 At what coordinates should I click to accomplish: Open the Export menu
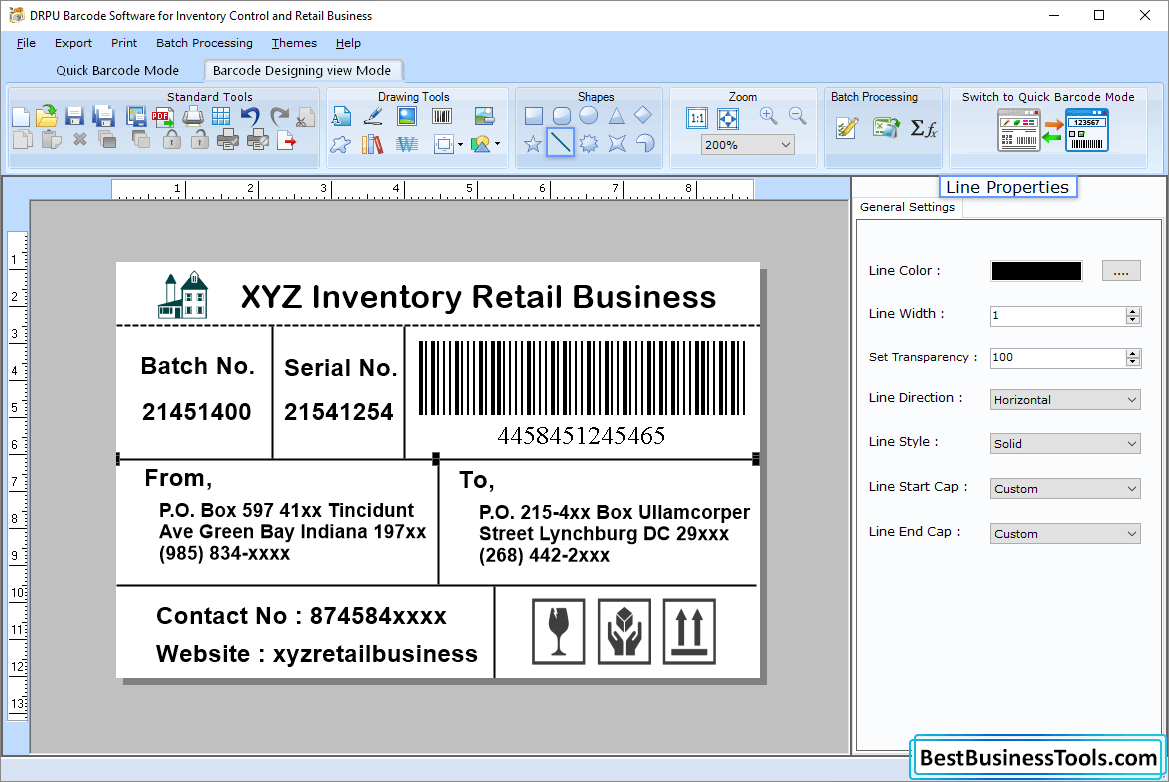point(73,43)
